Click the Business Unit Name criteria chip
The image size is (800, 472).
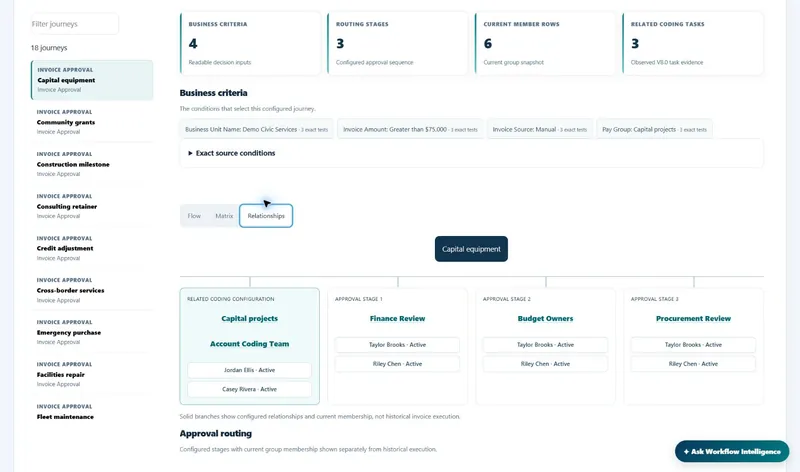257,129
